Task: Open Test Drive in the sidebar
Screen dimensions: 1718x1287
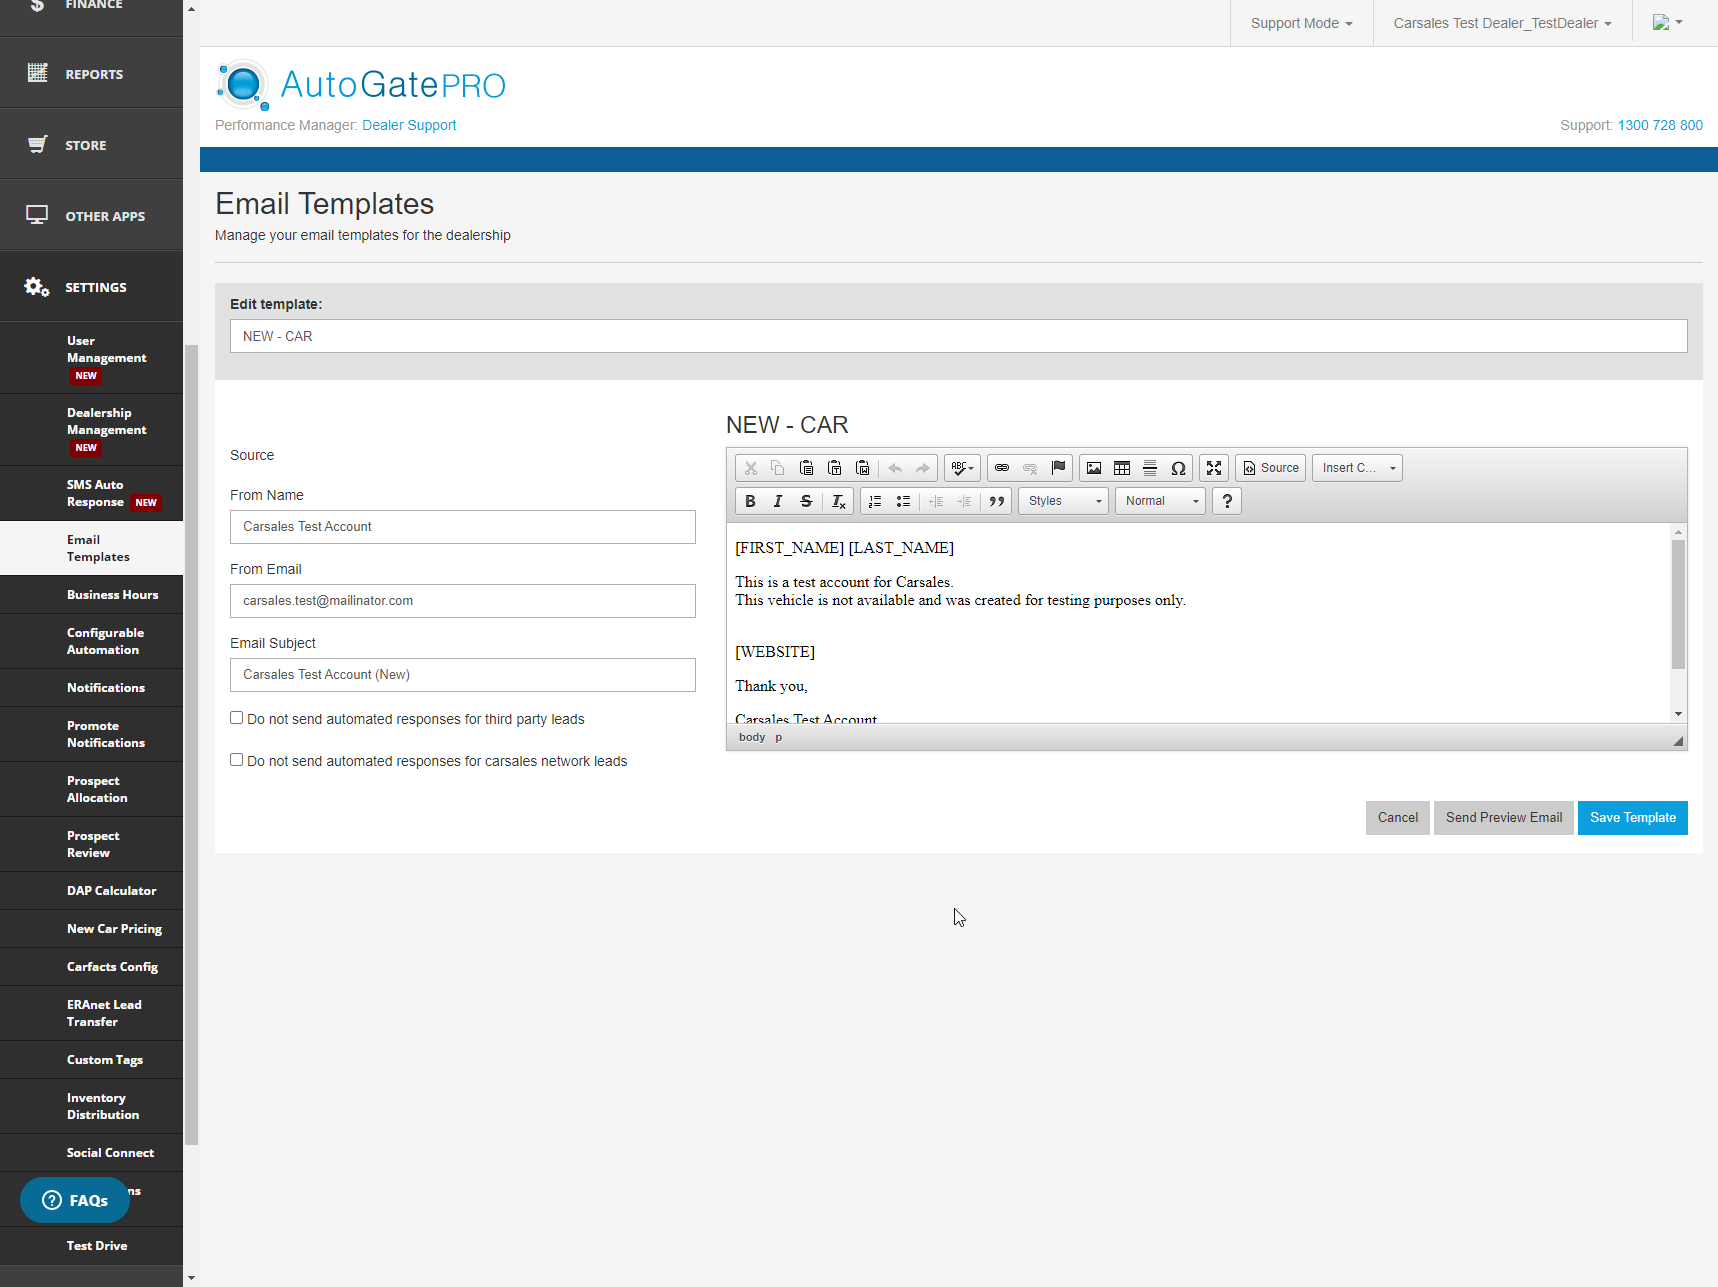Action: (91, 1246)
